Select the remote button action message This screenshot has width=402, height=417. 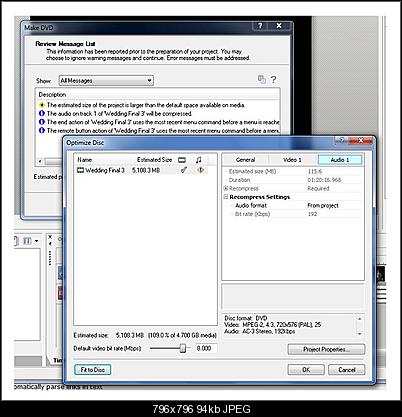click(163, 130)
